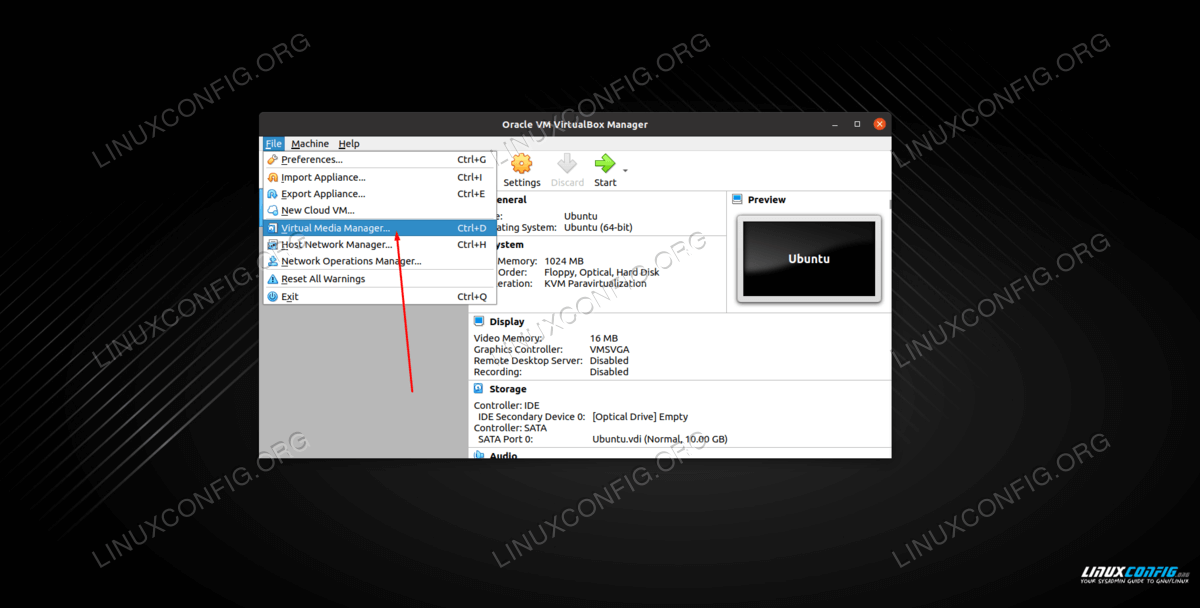Screen dimensions: 1200x608
Task: Click the New Cloud VM icon
Action: pos(272,211)
